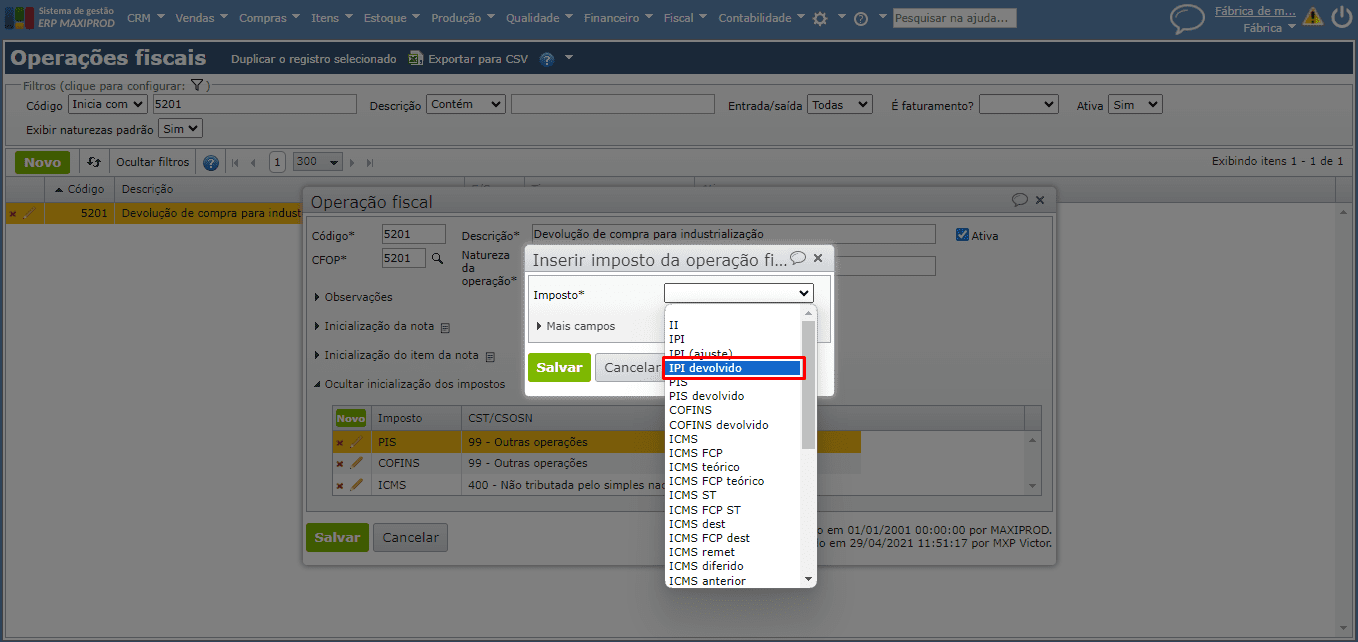Viewport: 1358px width, 642px height.
Task: Expand Mais campos section
Action: 576,326
